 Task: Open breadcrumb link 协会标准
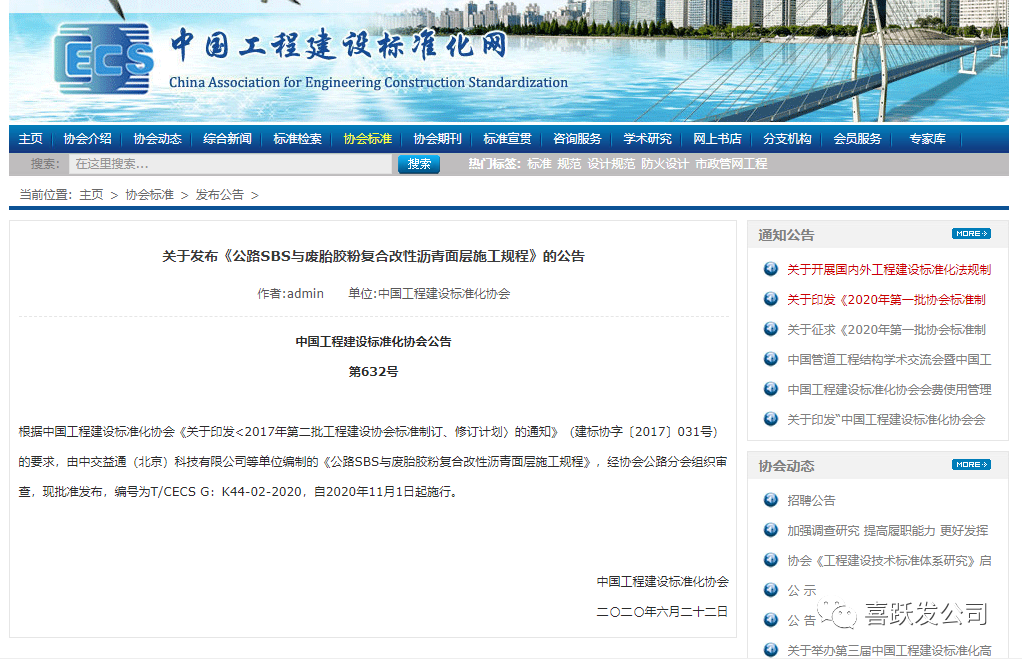[150, 196]
